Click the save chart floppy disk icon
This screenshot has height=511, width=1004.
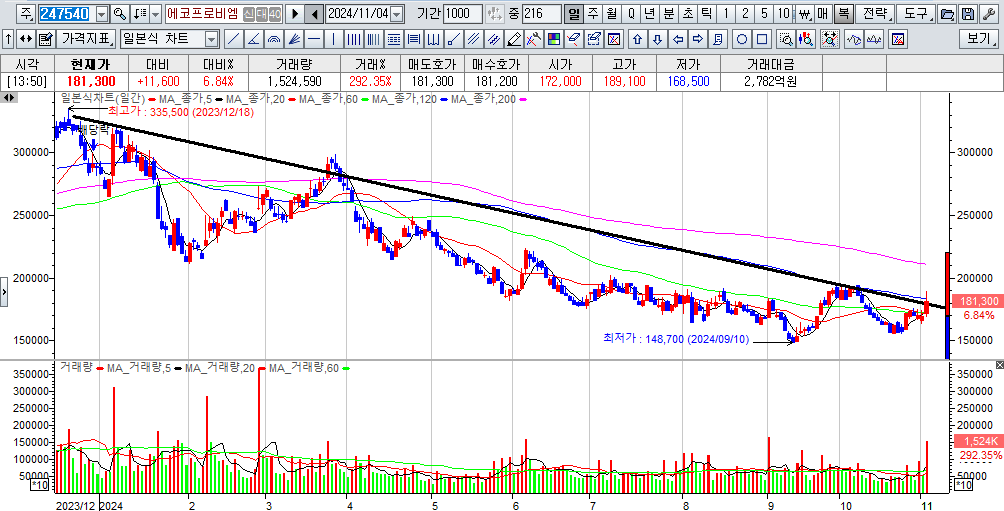tap(967, 14)
